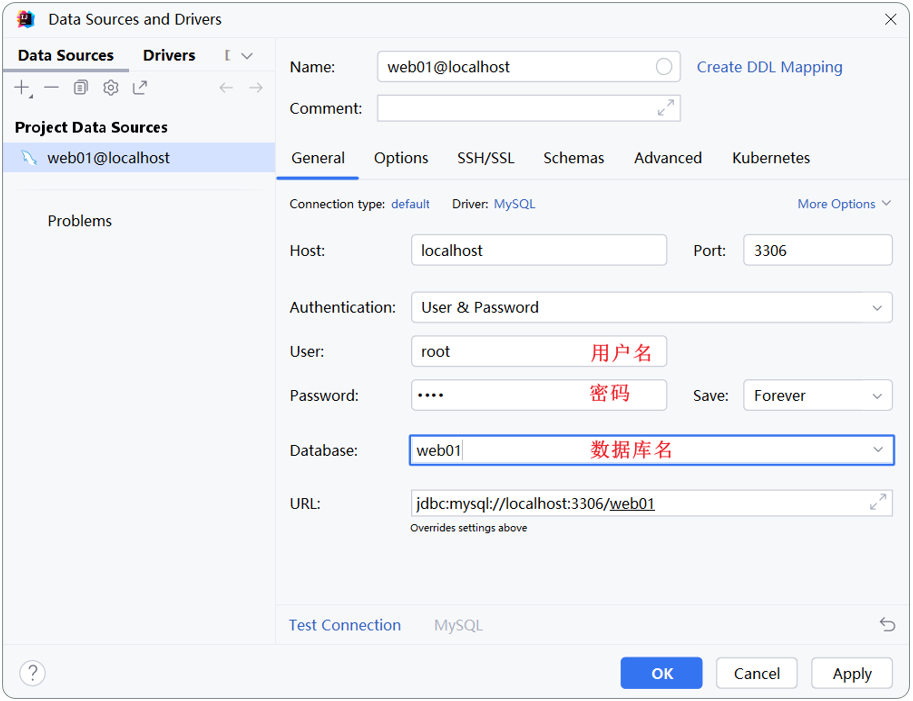913x701 pixels.
Task: Select the Problems item in sidebar
Action: tap(80, 221)
